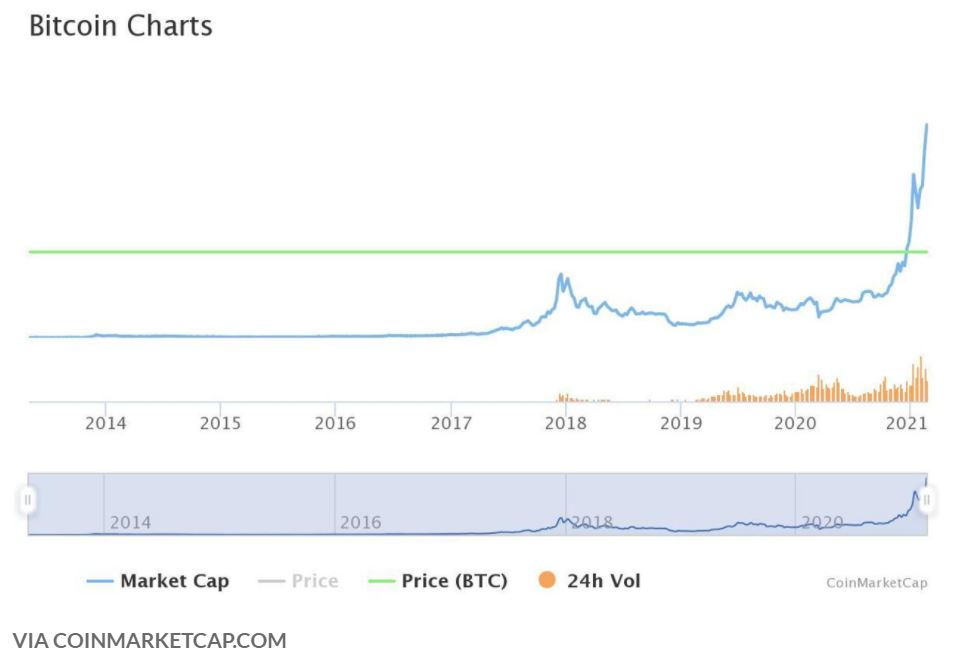Toggle the 24h Vol legend series
The image size is (967, 661).
(603, 581)
